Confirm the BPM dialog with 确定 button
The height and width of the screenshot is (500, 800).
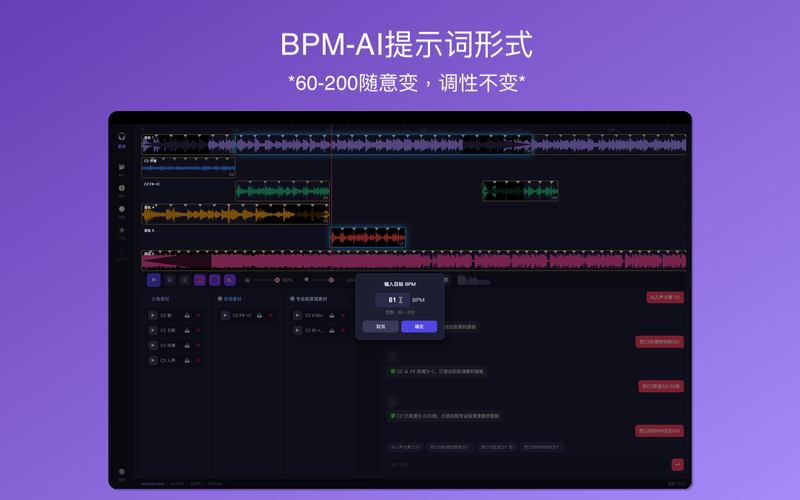tap(419, 327)
